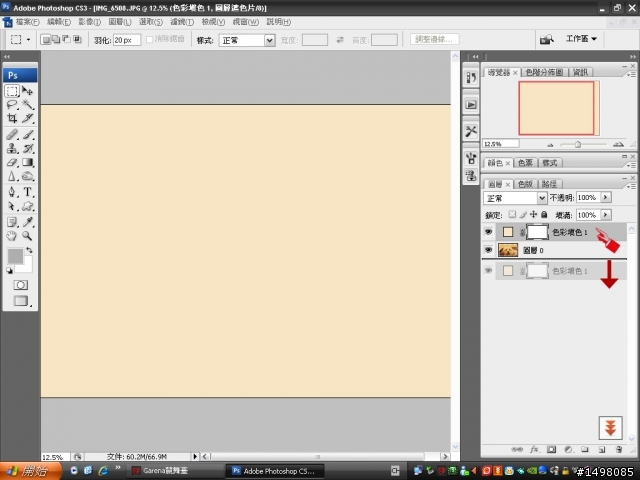
Task: Hide the 色彩填色 1 layer eye icon
Action: coord(488,232)
